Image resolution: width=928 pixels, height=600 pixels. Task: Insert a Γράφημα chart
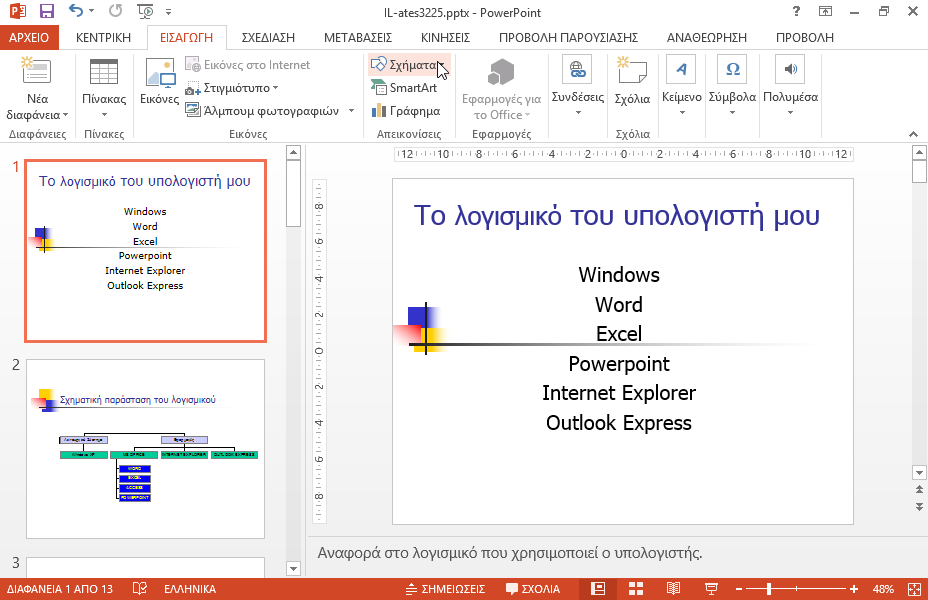pos(406,111)
